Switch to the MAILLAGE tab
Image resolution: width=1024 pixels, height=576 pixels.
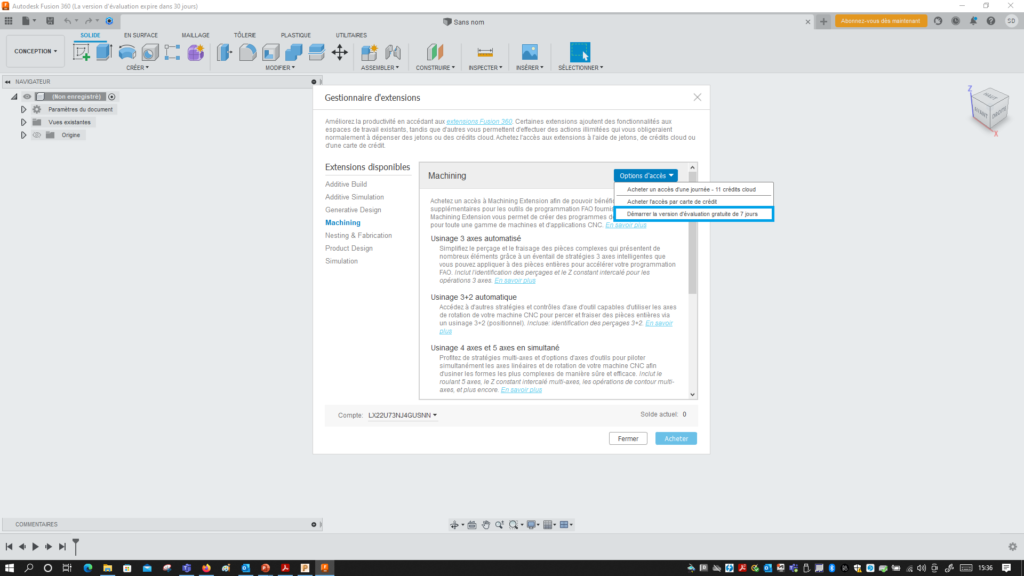195,35
